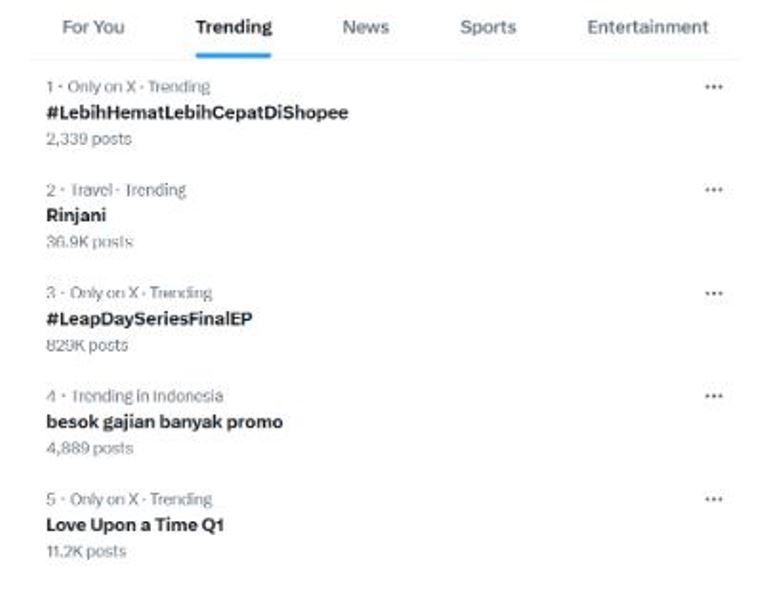This screenshot has width=768, height=606.
Task: Click the 36.9K posts count under Rinjani
Action: coord(89,242)
